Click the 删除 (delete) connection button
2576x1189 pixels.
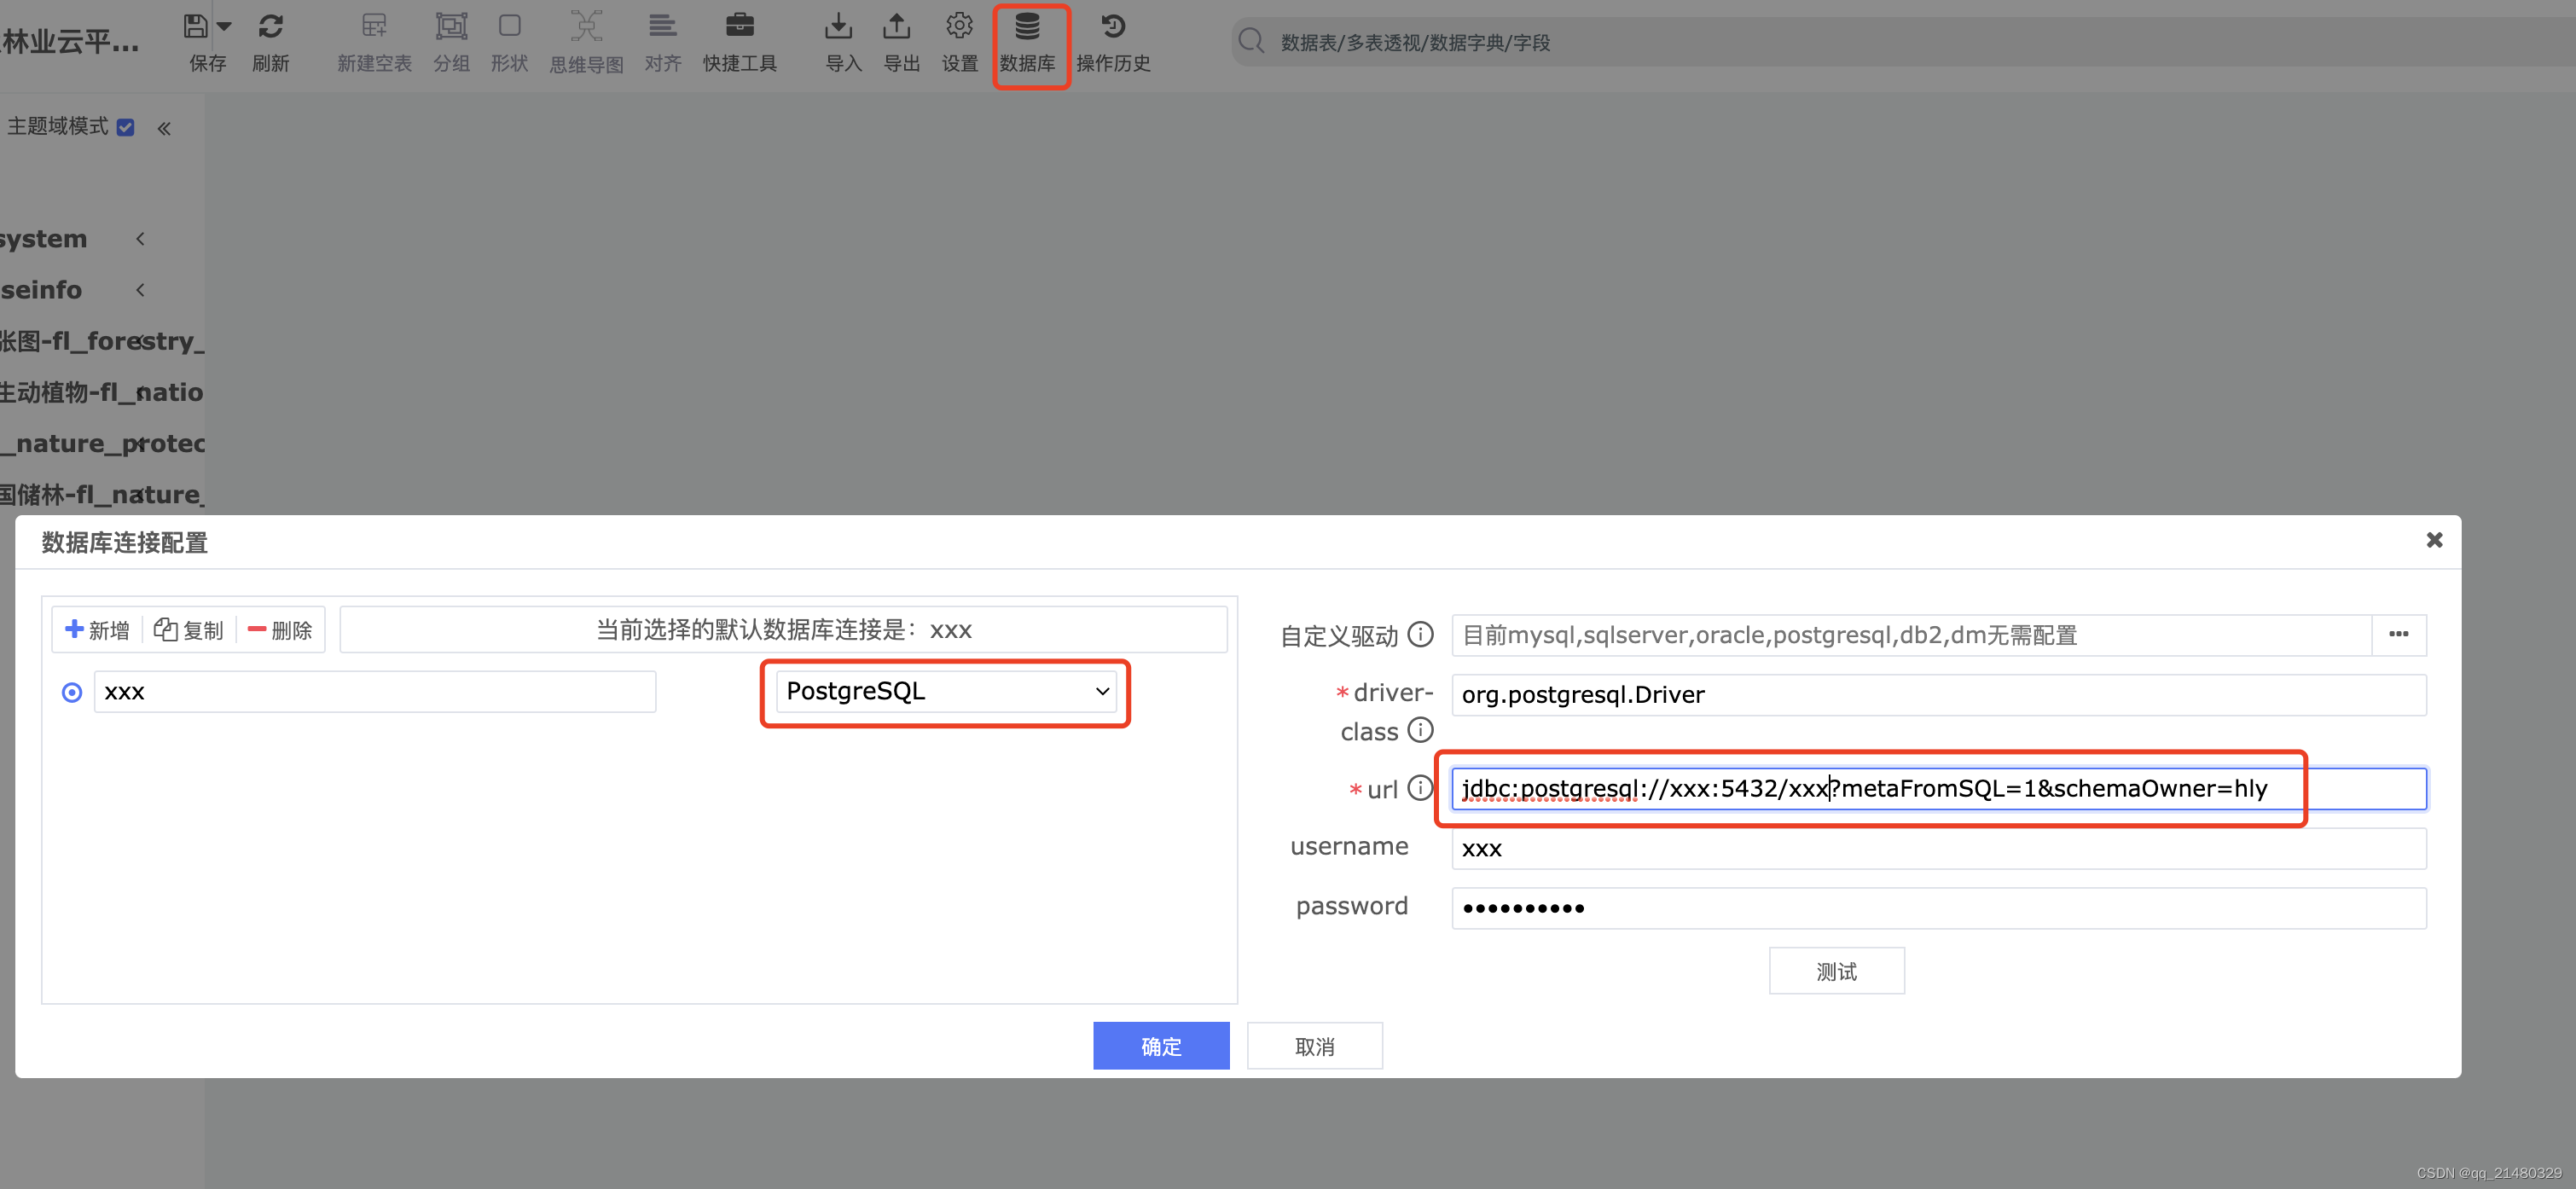(280, 630)
